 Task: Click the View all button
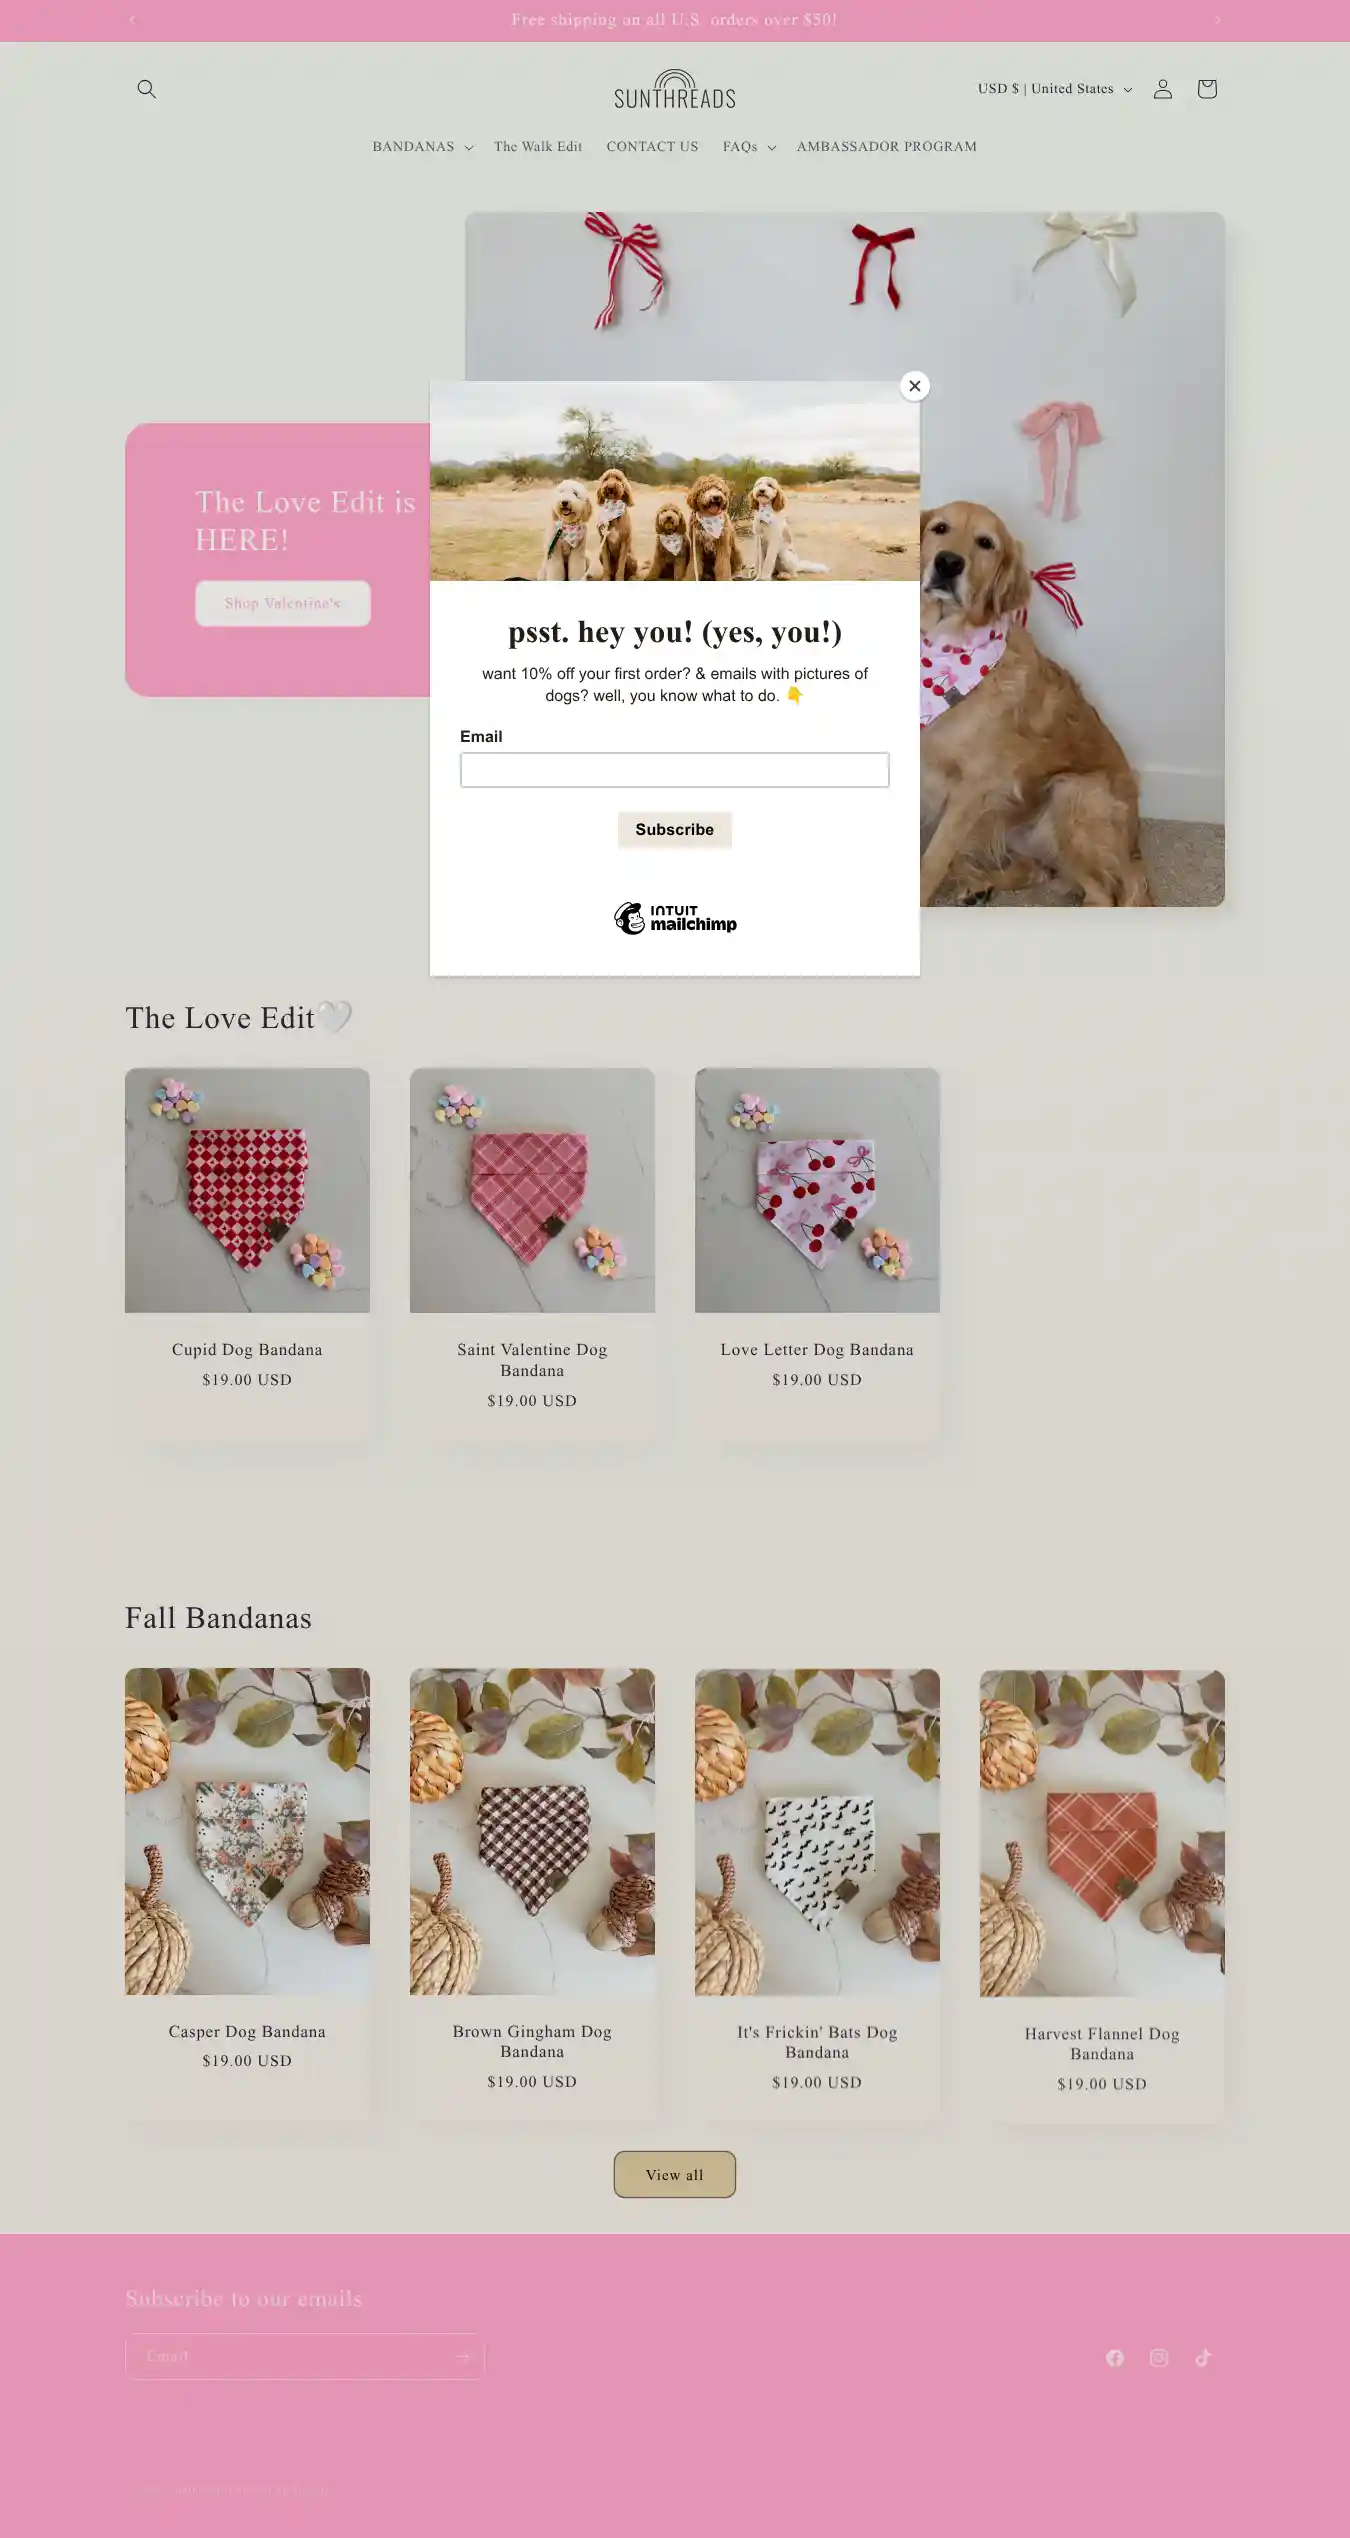675,2175
